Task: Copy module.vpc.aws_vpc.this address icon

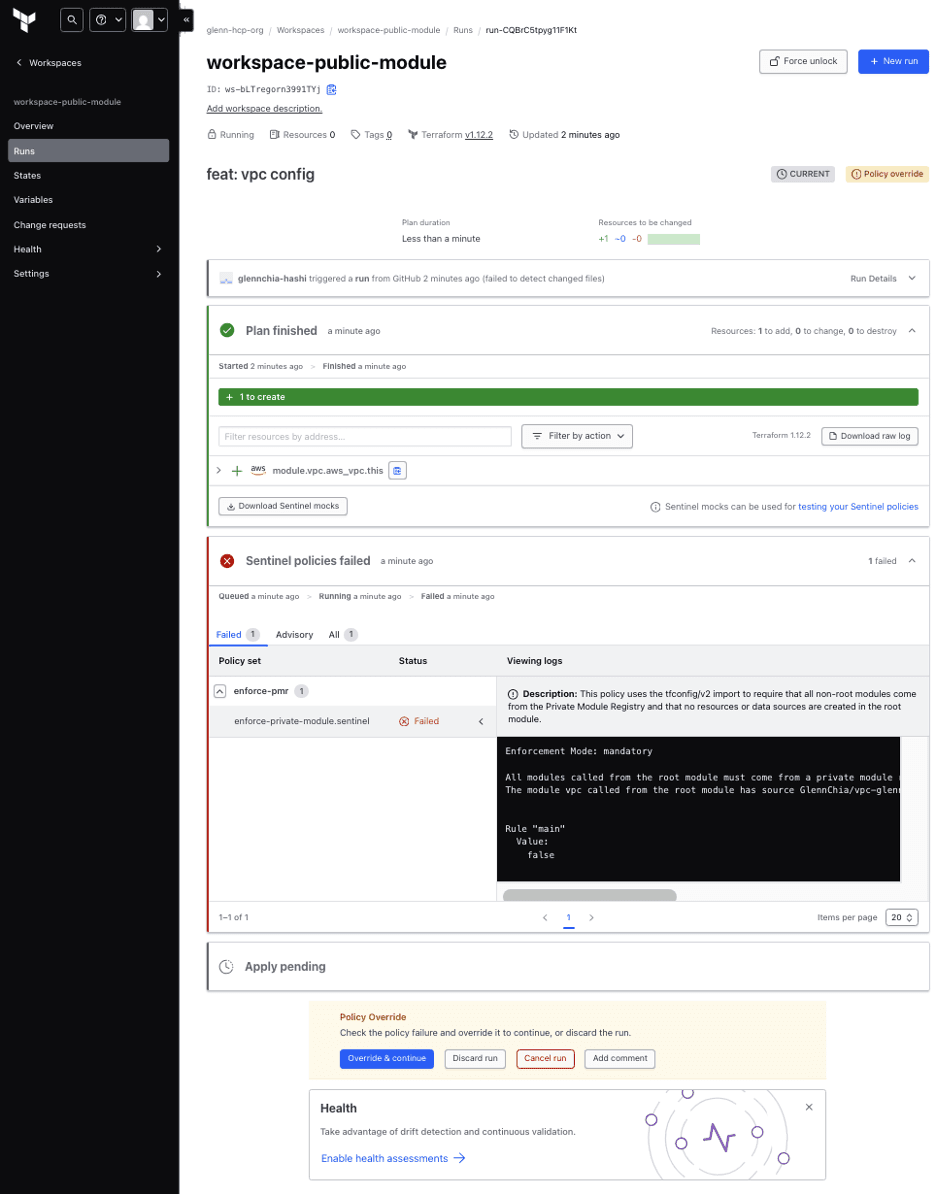Action: [397, 471]
